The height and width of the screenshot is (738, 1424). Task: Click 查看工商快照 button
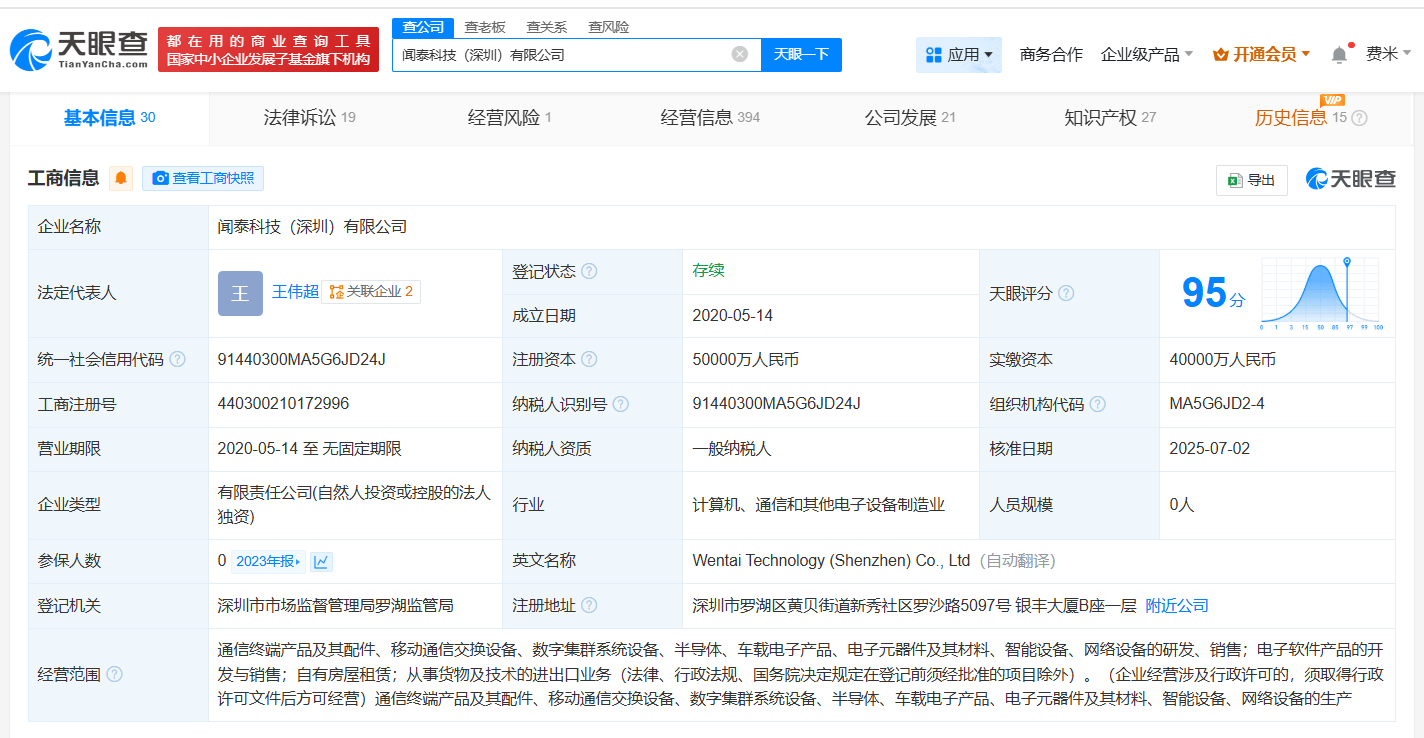tap(203, 178)
